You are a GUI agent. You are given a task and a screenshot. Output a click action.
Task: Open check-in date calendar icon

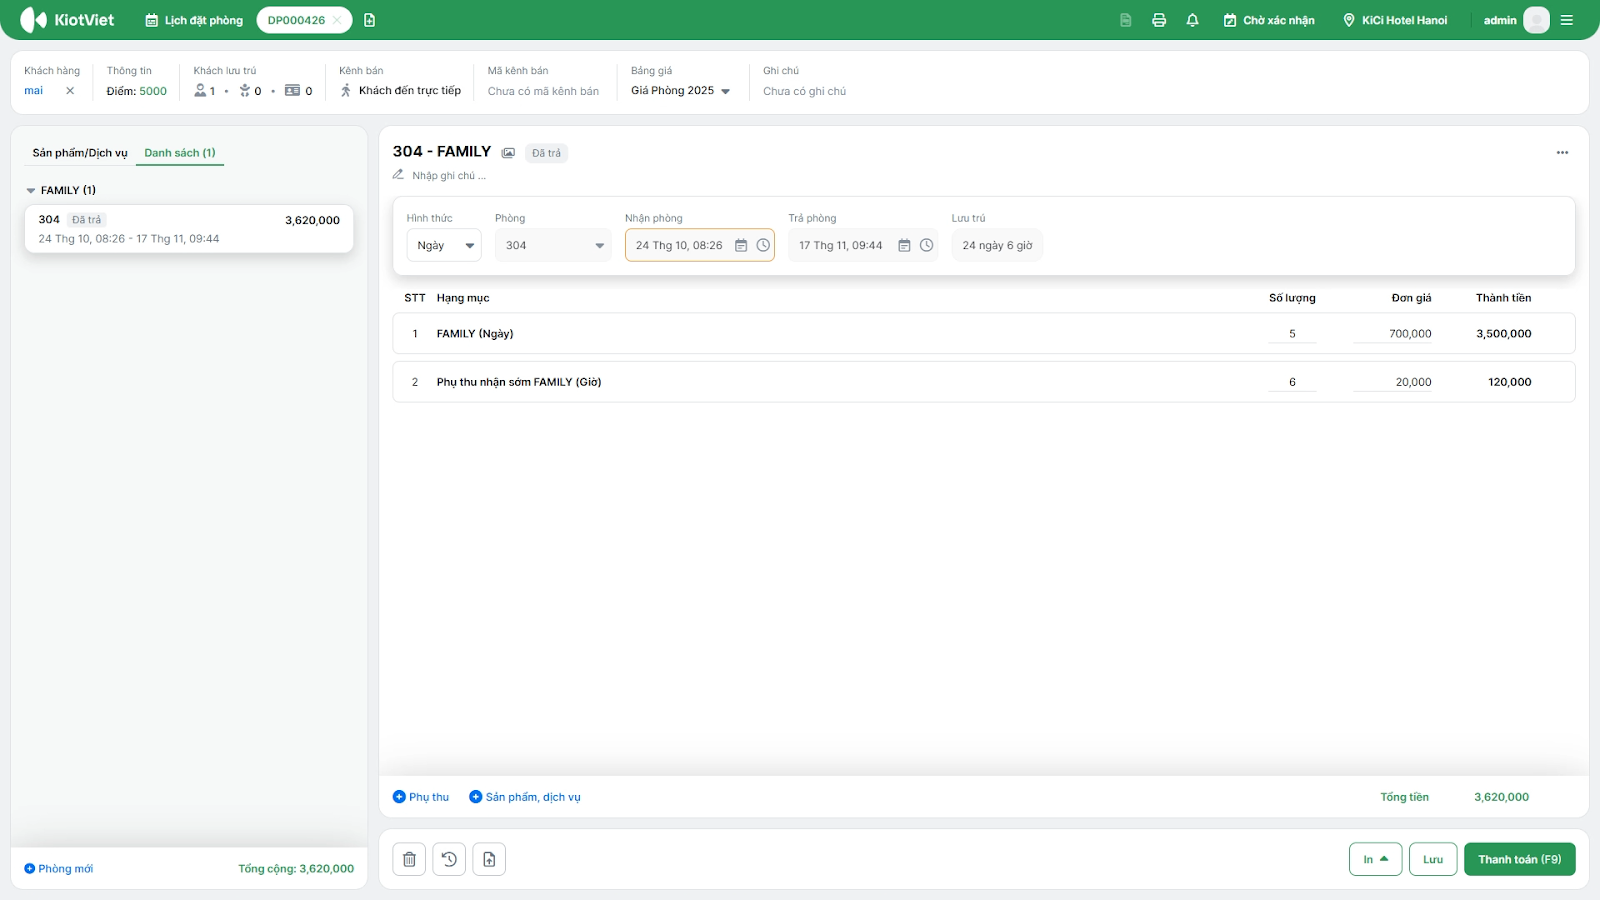click(741, 245)
